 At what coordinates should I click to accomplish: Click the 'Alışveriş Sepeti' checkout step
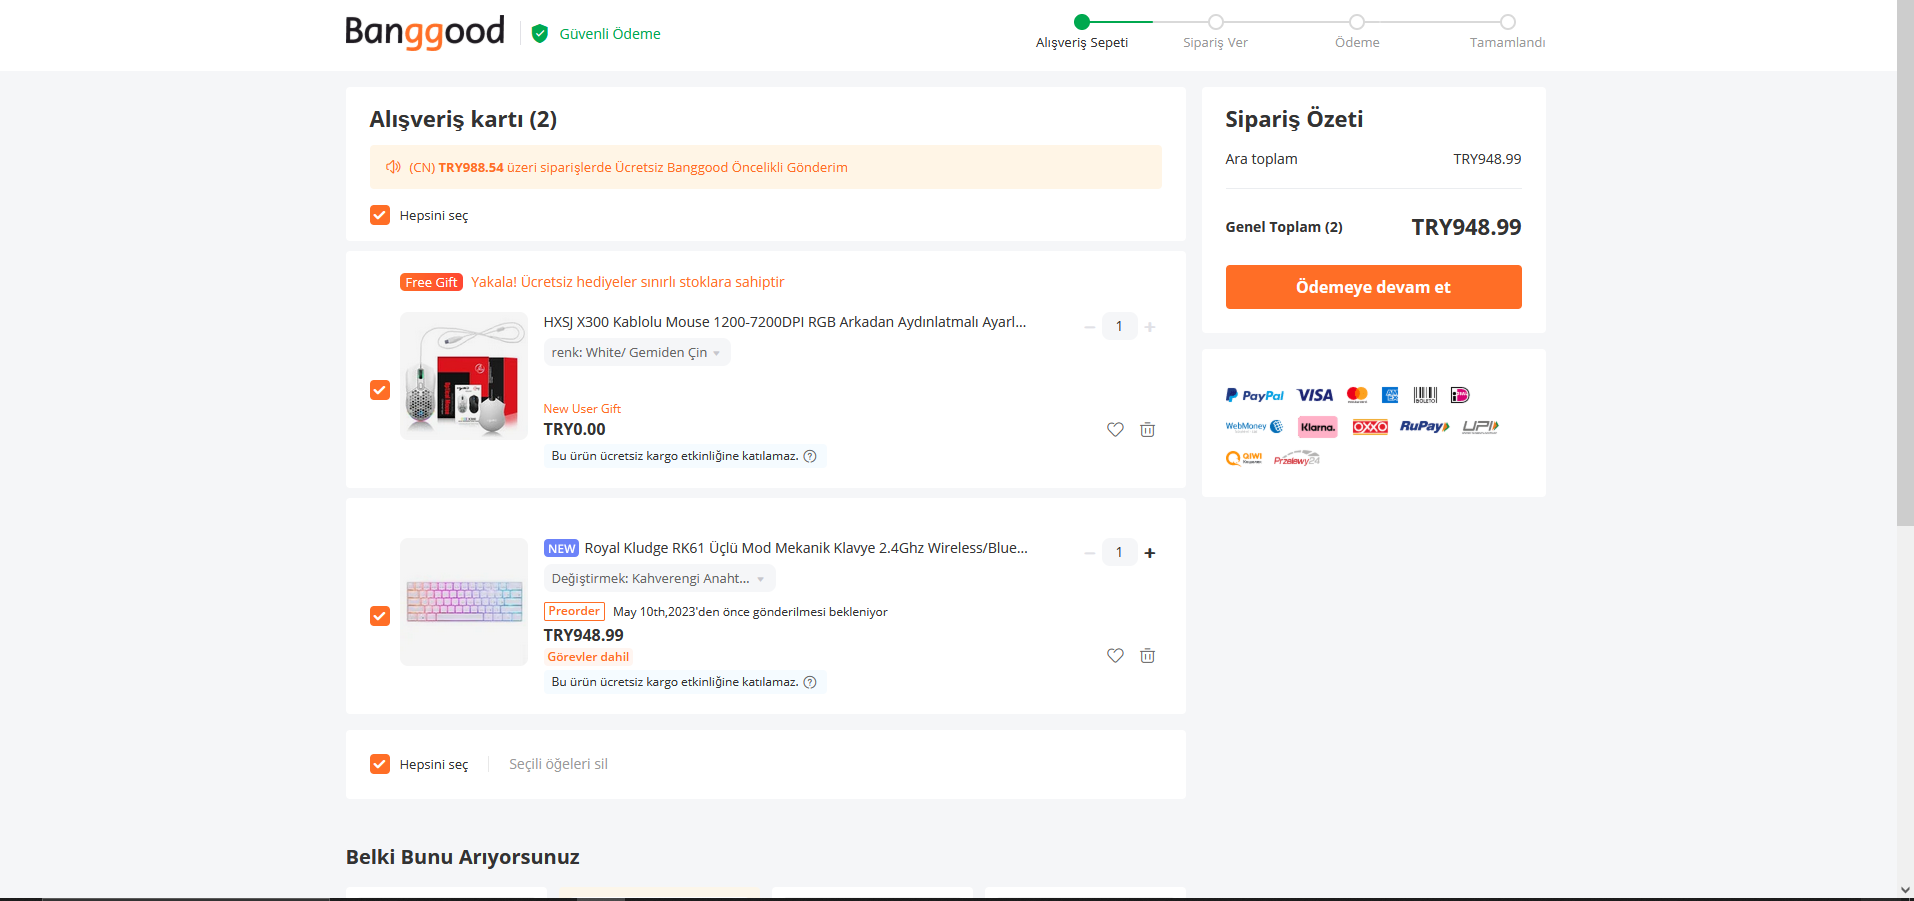pyautogui.click(x=1082, y=42)
